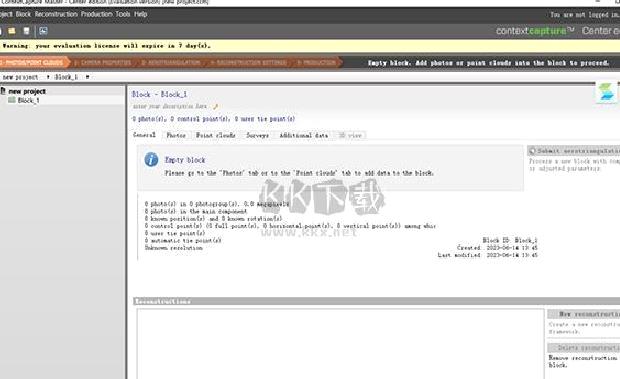Open the job queue monitor toolbar icon
620x379 pixels.
[43, 31]
